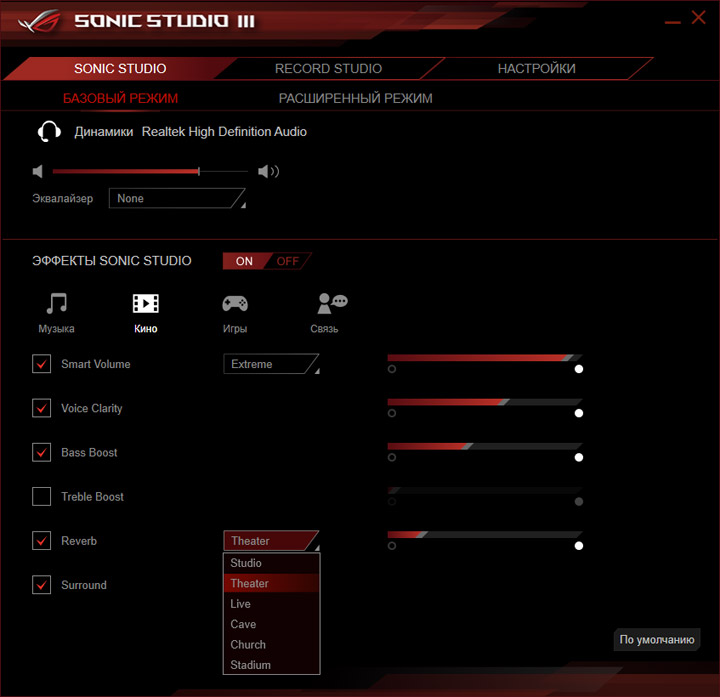Toggle the Smart Volume checkbox
Viewport: 720px width, 697px height.
click(x=41, y=364)
